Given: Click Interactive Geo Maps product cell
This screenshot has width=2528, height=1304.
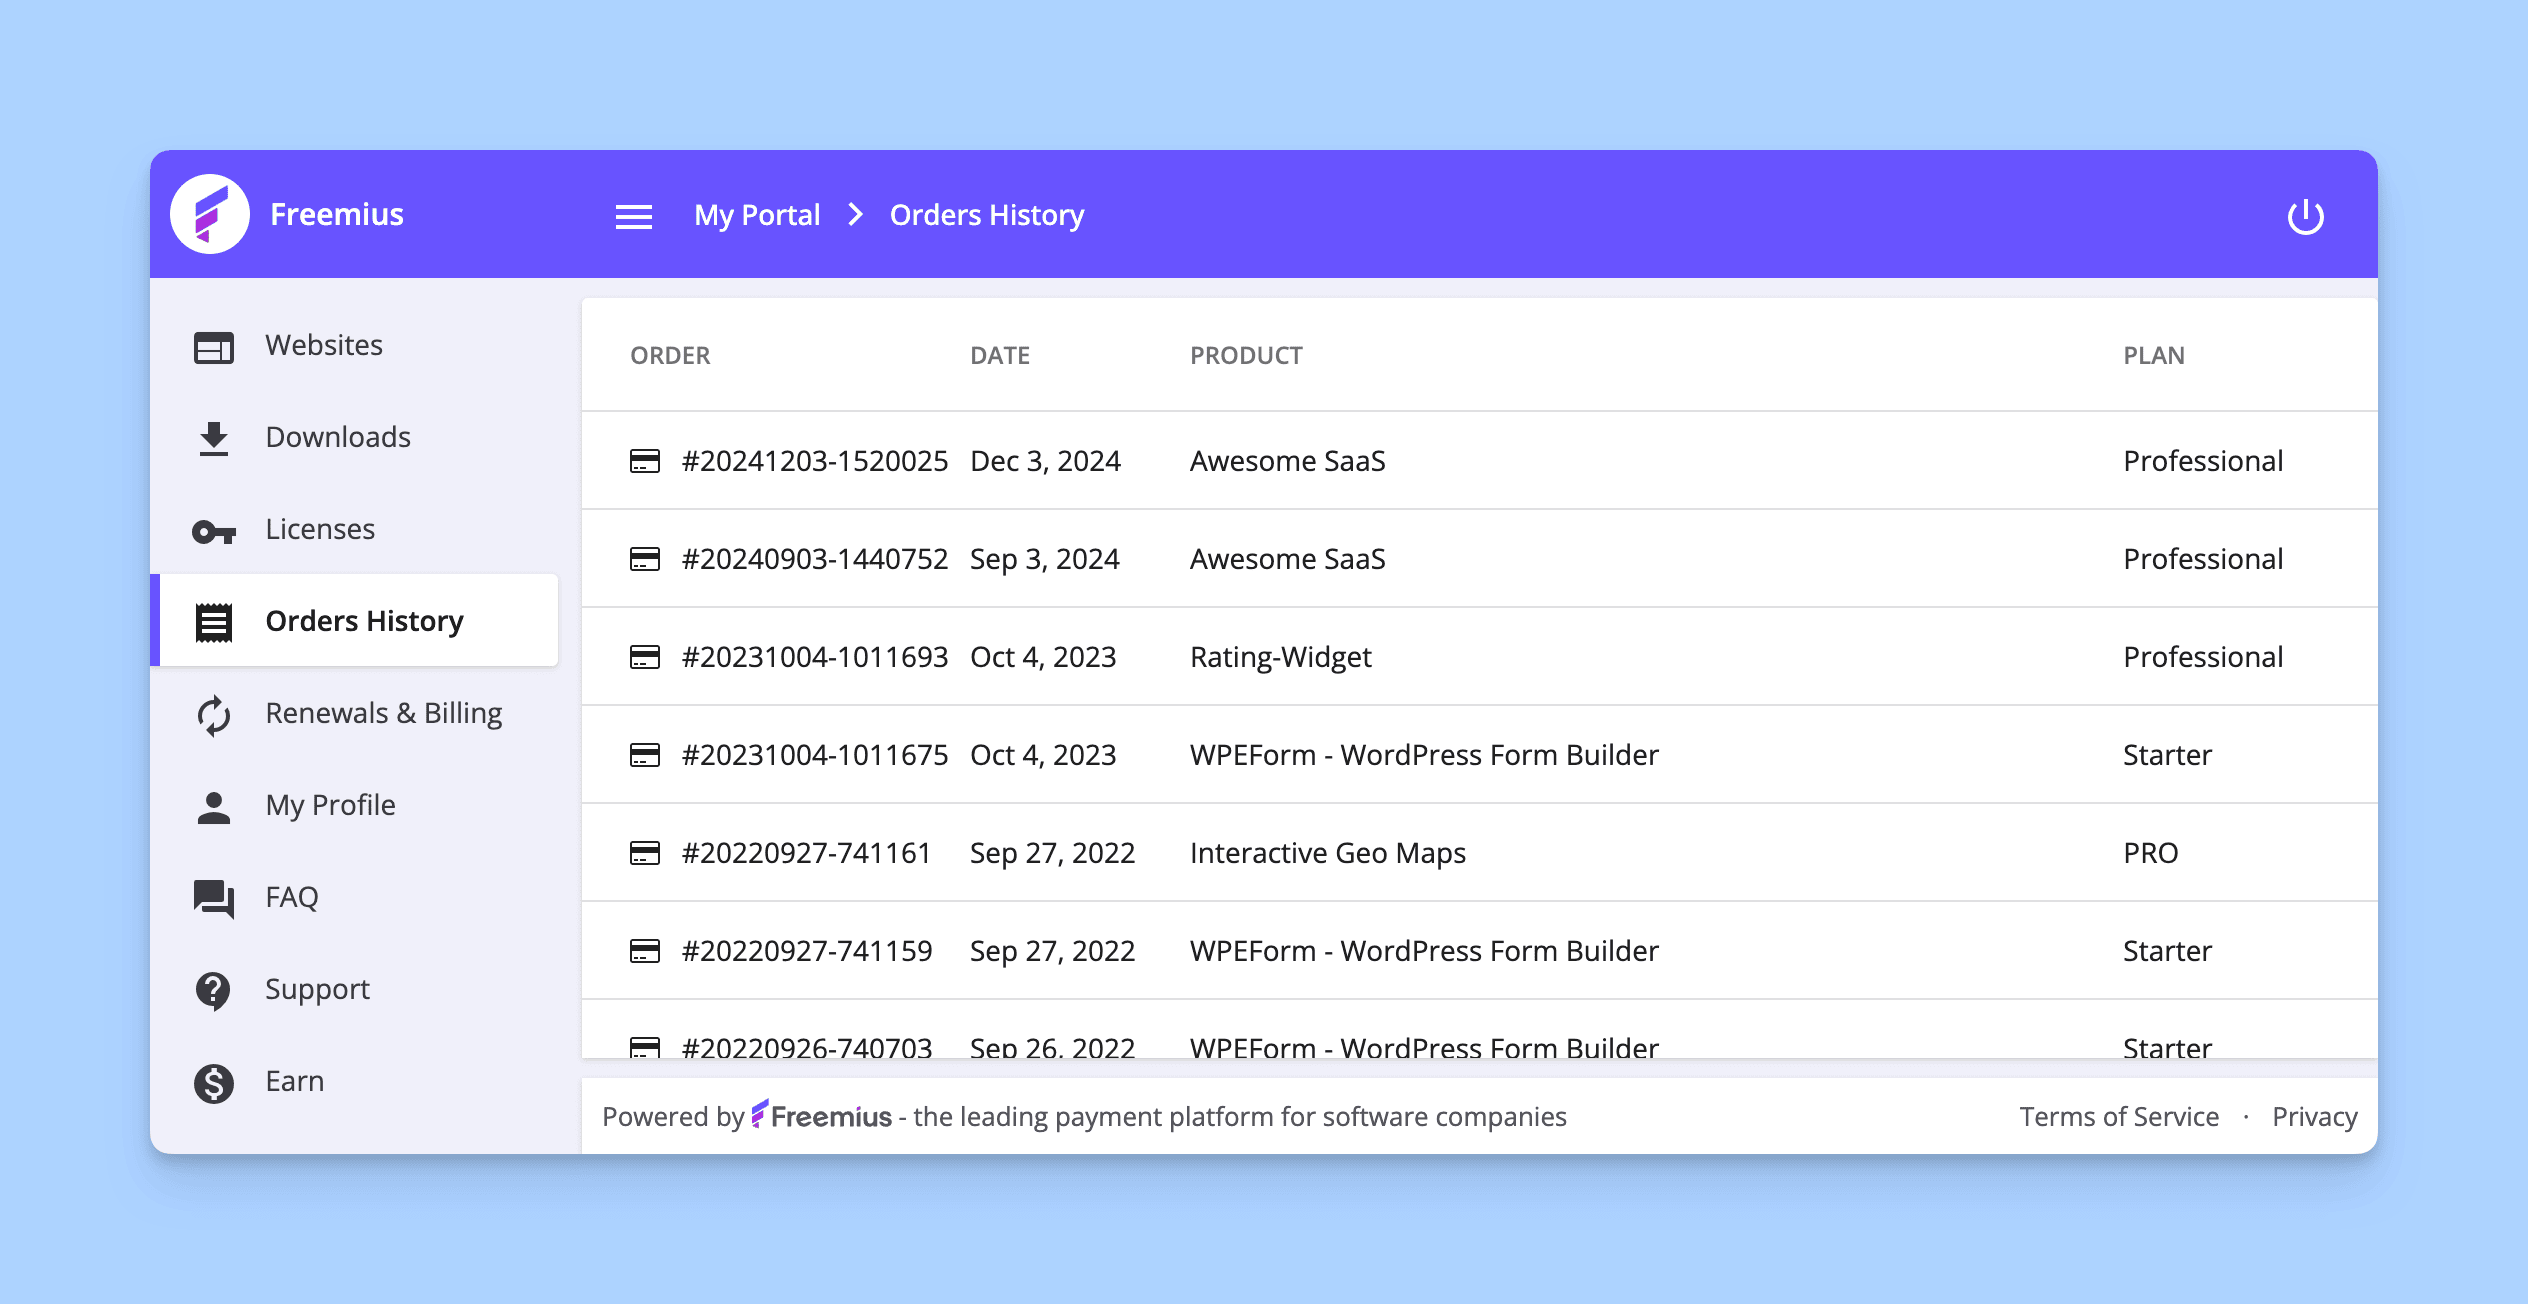Looking at the screenshot, I should point(1327,853).
